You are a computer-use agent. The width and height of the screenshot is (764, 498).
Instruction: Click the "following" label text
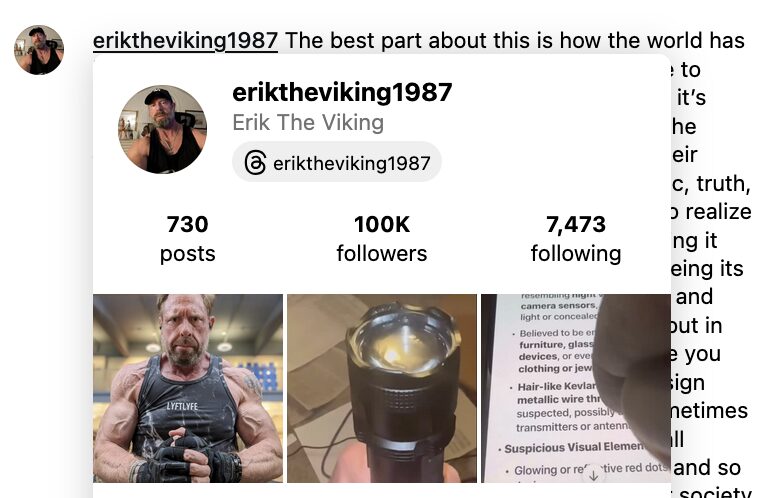[576, 254]
